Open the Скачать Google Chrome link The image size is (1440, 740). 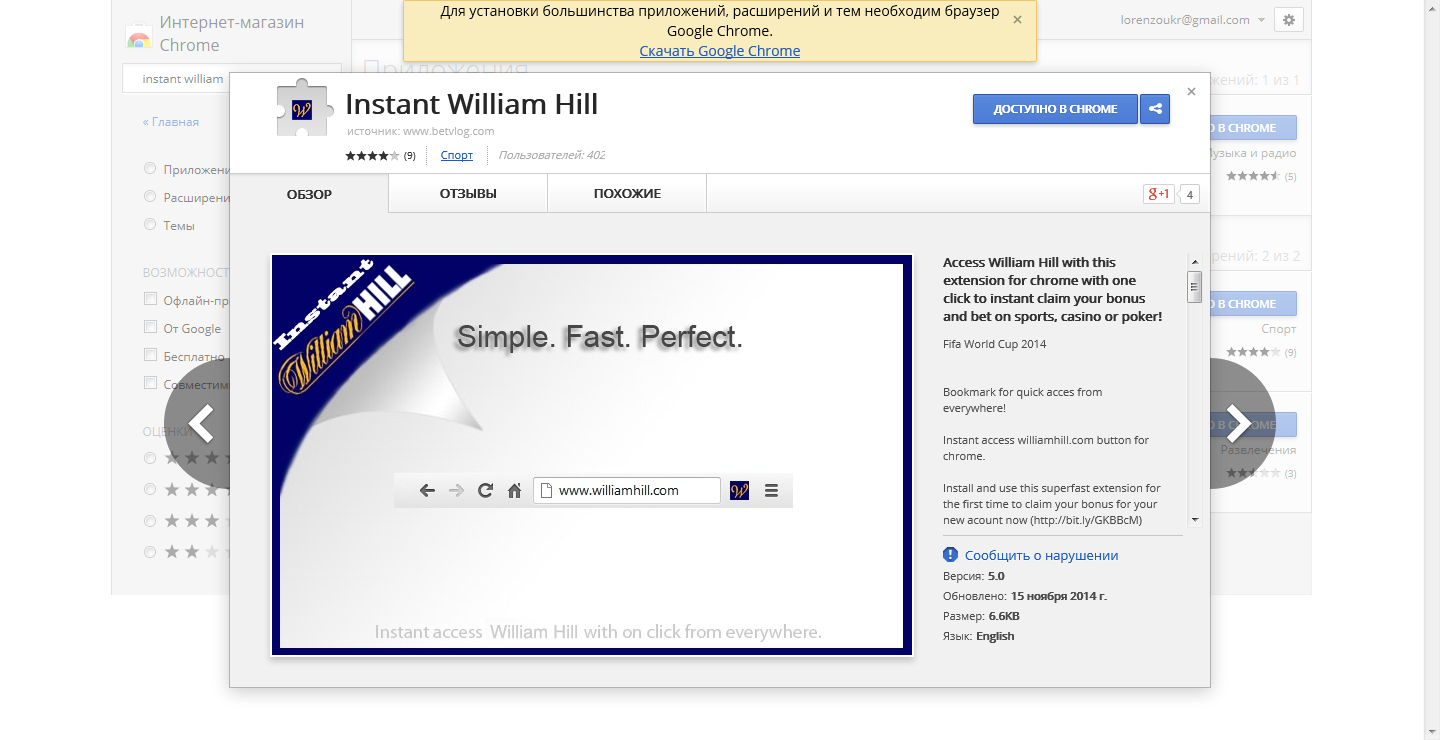click(x=720, y=51)
